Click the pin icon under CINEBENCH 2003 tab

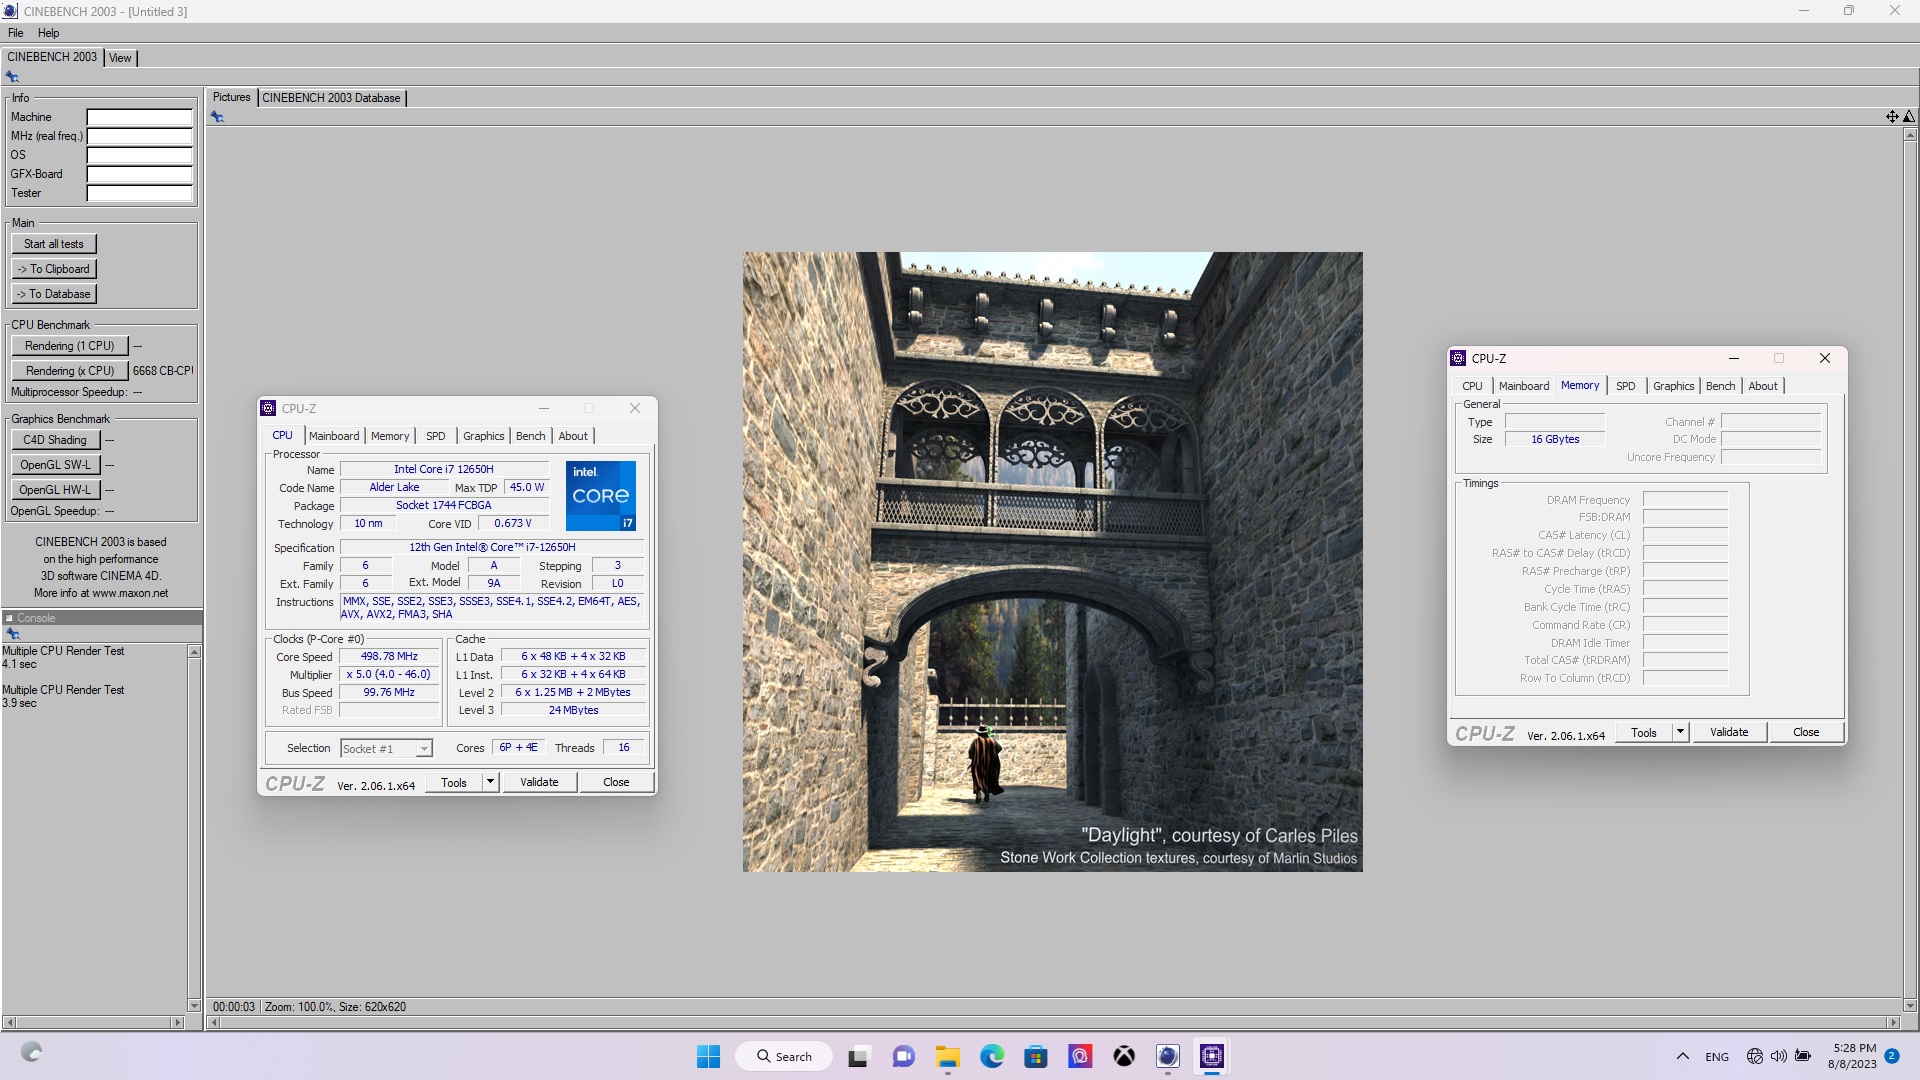12,77
